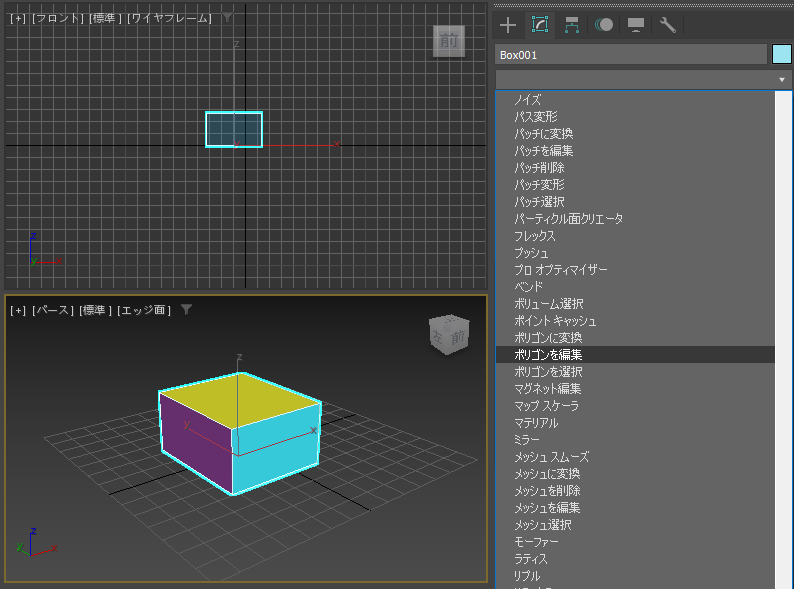Image resolution: width=794 pixels, height=589 pixels.
Task: Click the filter icon in the front viewport header
Action: (227, 18)
